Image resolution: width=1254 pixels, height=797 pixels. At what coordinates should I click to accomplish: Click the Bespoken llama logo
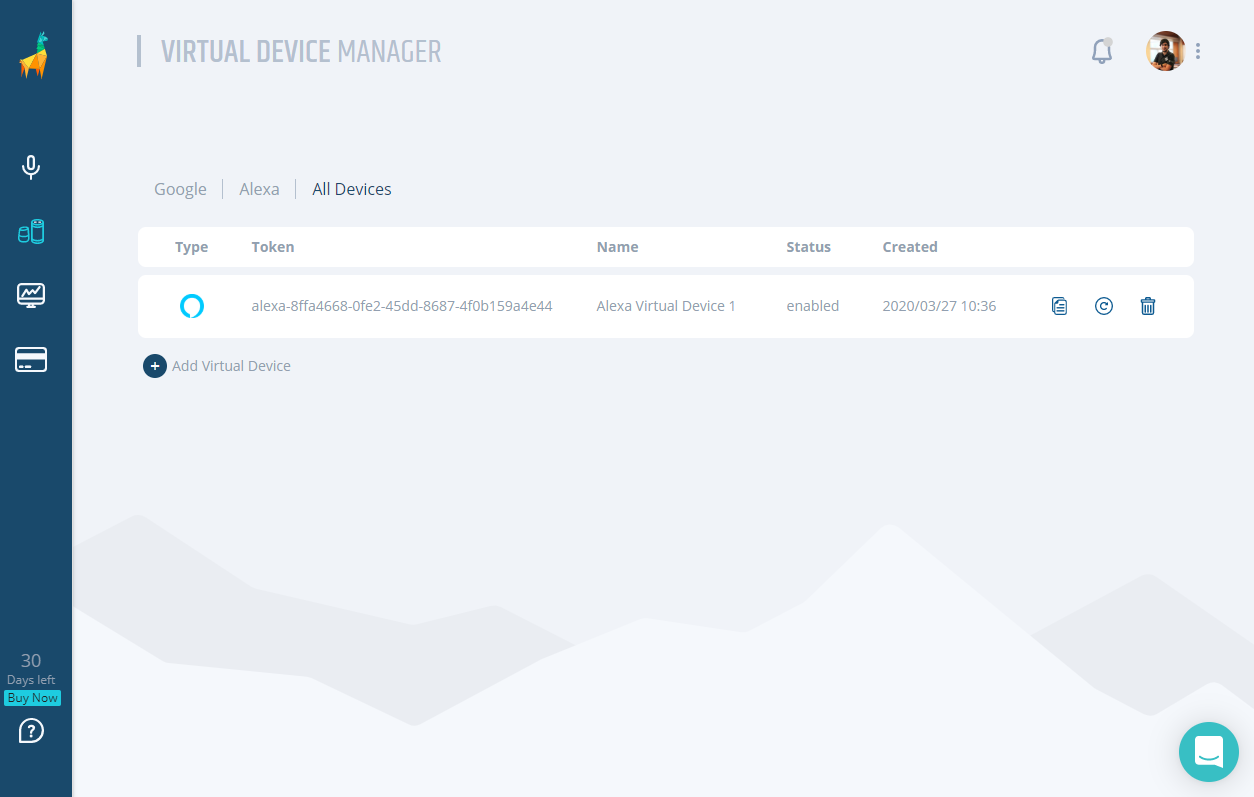(x=34, y=55)
